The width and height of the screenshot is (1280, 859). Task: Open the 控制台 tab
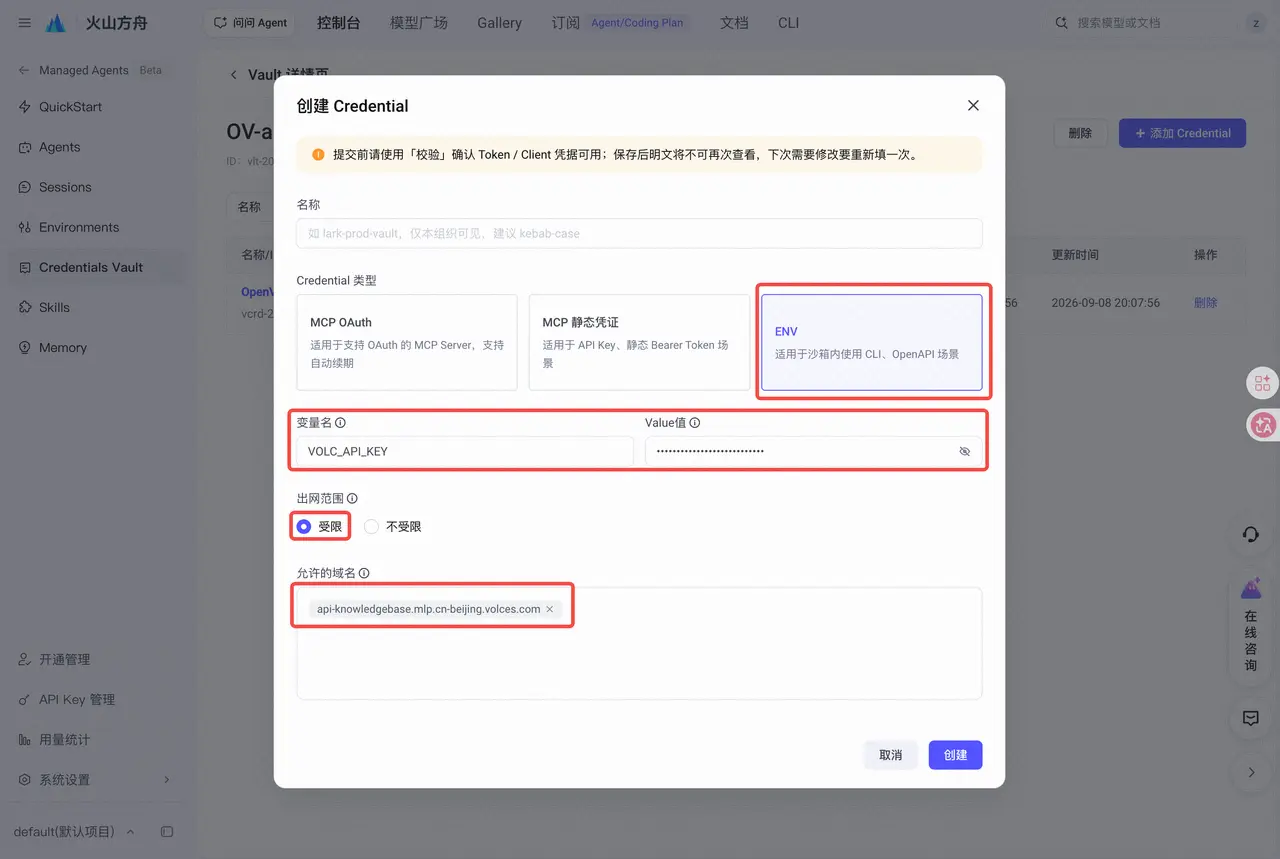[x=338, y=23]
